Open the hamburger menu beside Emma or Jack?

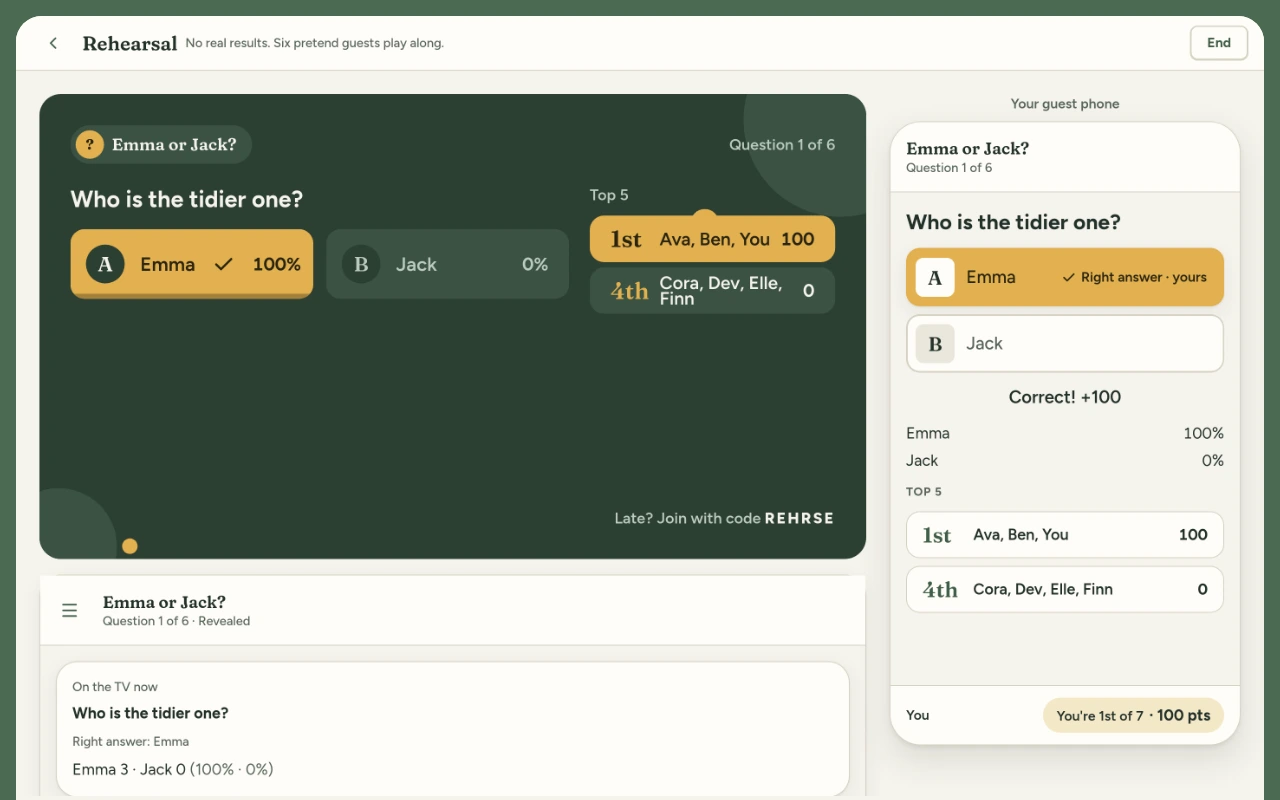click(70, 610)
